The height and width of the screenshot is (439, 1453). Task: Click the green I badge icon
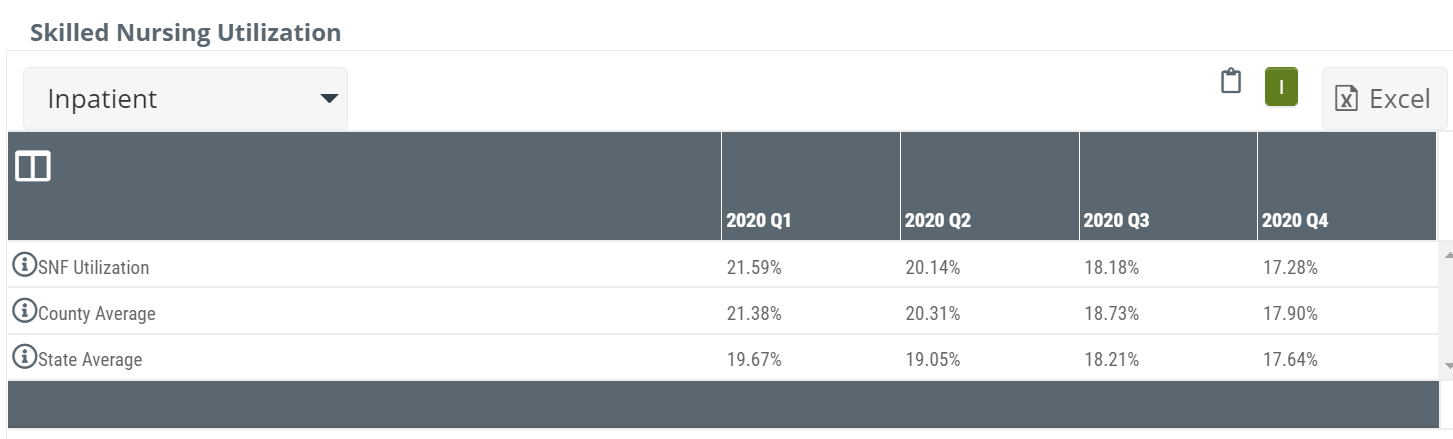[1281, 87]
